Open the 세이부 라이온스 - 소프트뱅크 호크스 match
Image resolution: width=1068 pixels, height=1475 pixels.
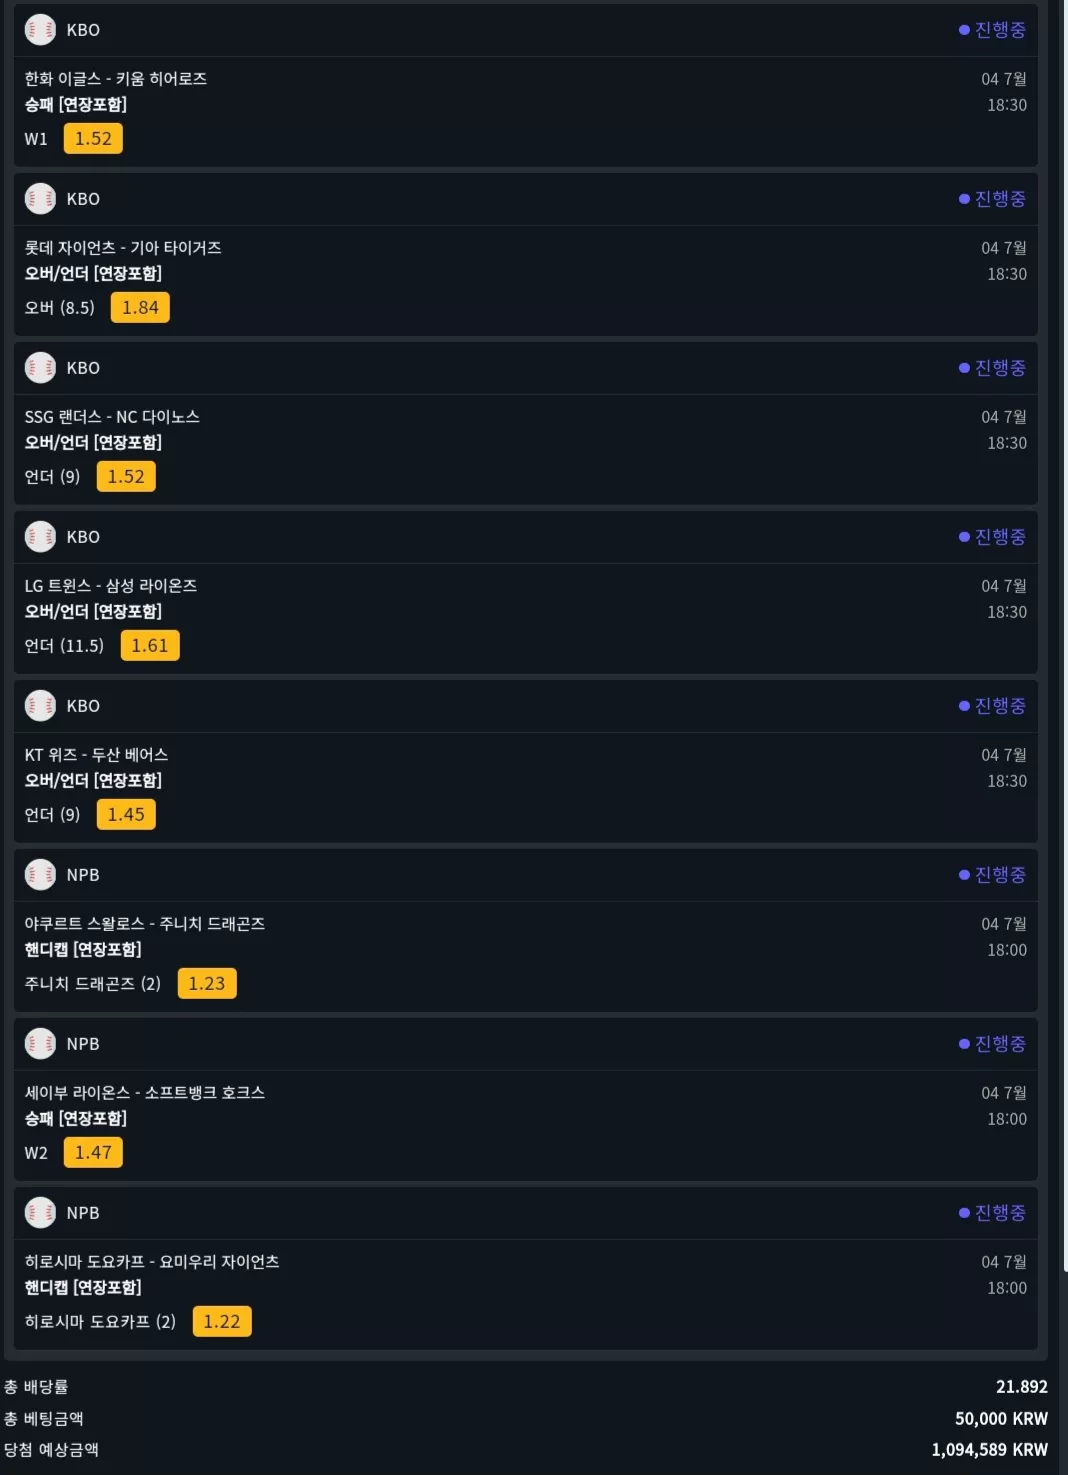tap(145, 1093)
